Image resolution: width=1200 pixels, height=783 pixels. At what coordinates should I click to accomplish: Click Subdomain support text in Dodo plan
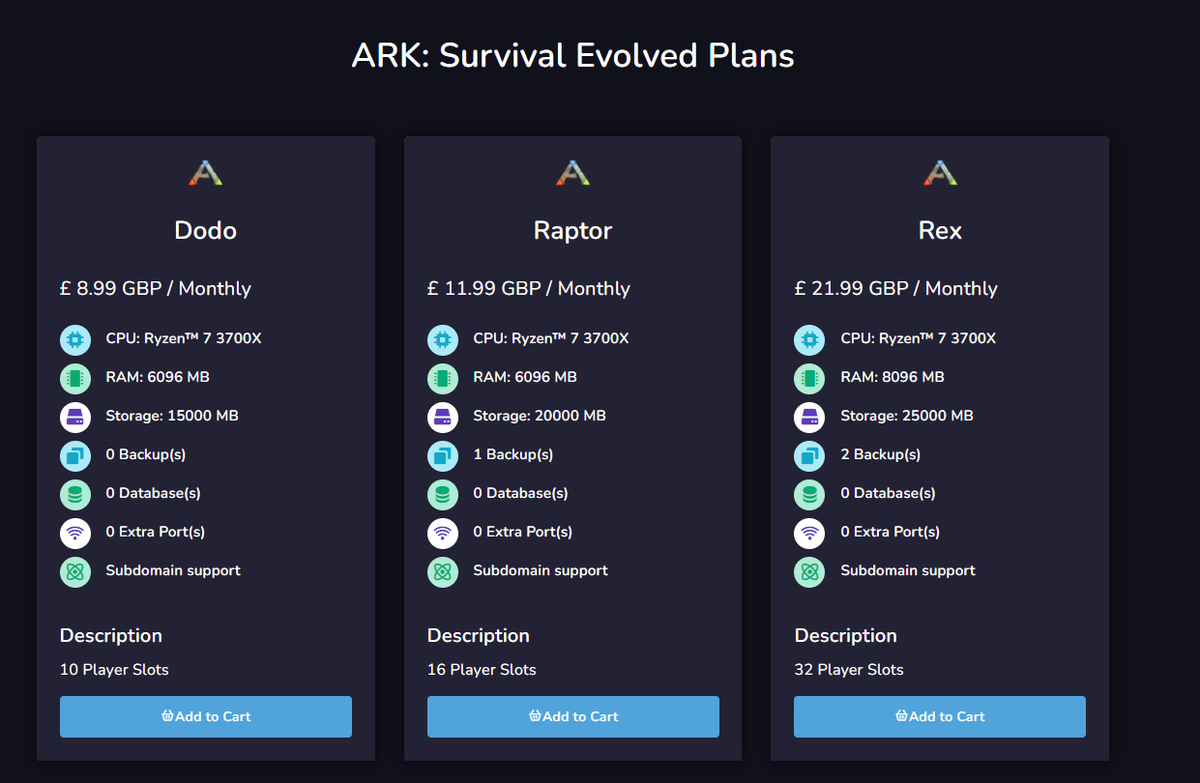(x=173, y=571)
